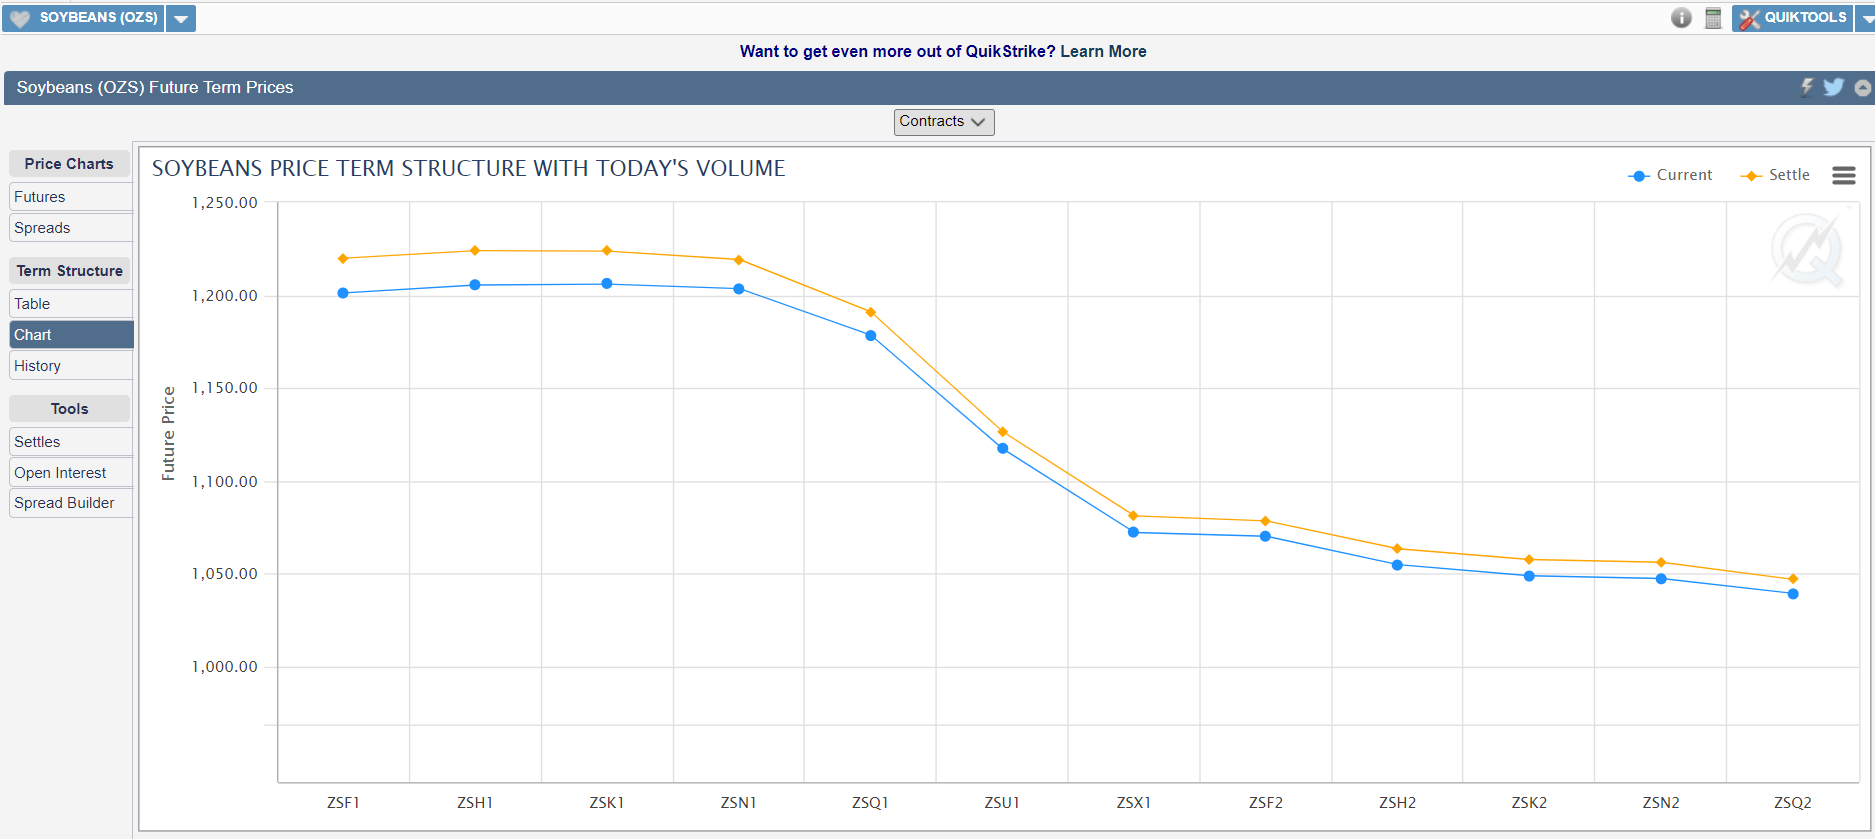Click the blue Current point for ZSU1
Viewport: 1875px width, 839px height.
[1003, 448]
